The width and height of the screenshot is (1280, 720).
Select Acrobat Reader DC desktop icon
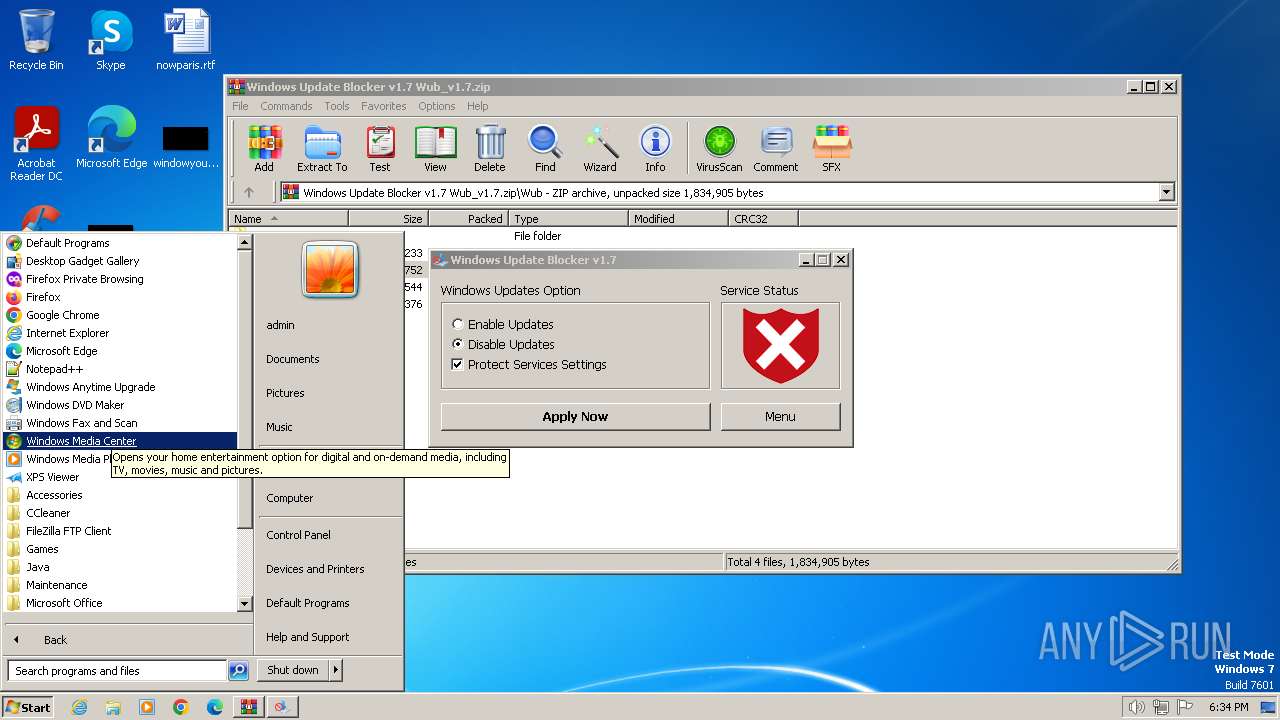click(x=36, y=144)
